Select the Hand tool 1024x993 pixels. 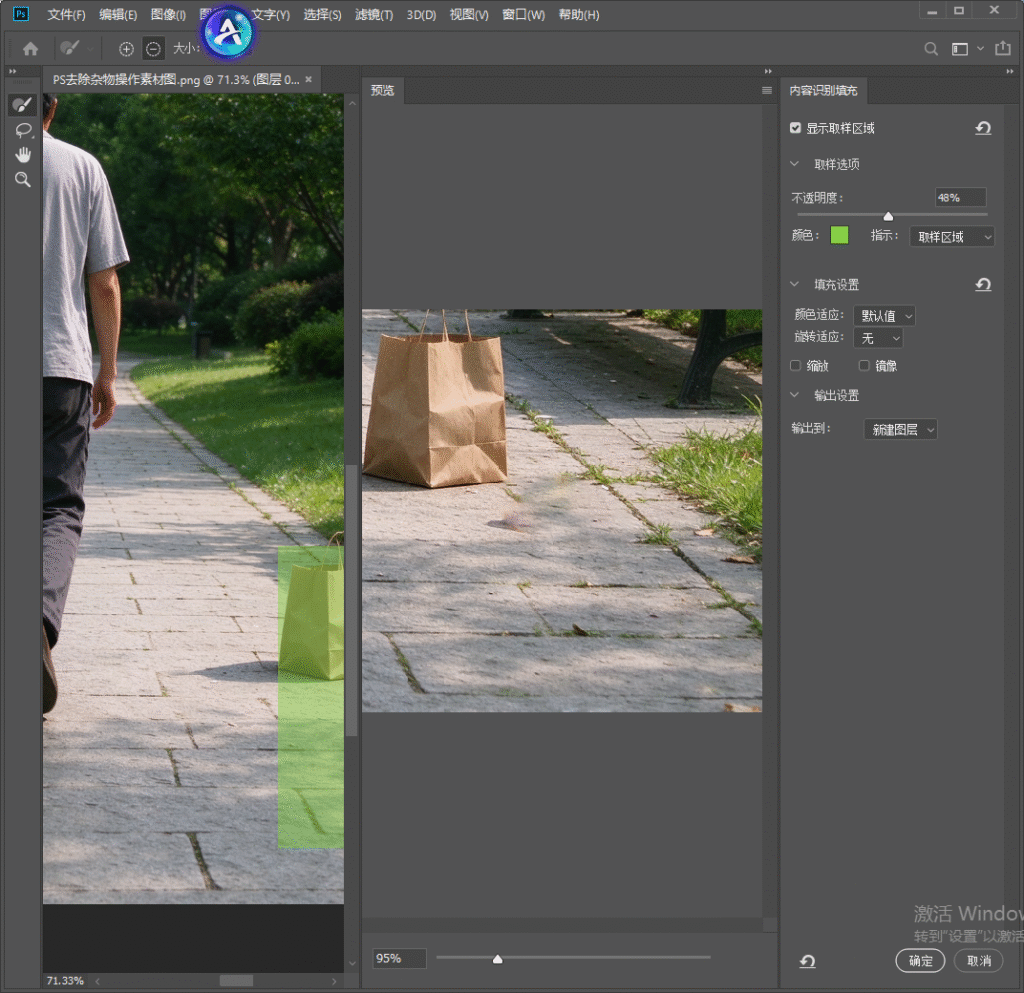click(x=23, y=155)
